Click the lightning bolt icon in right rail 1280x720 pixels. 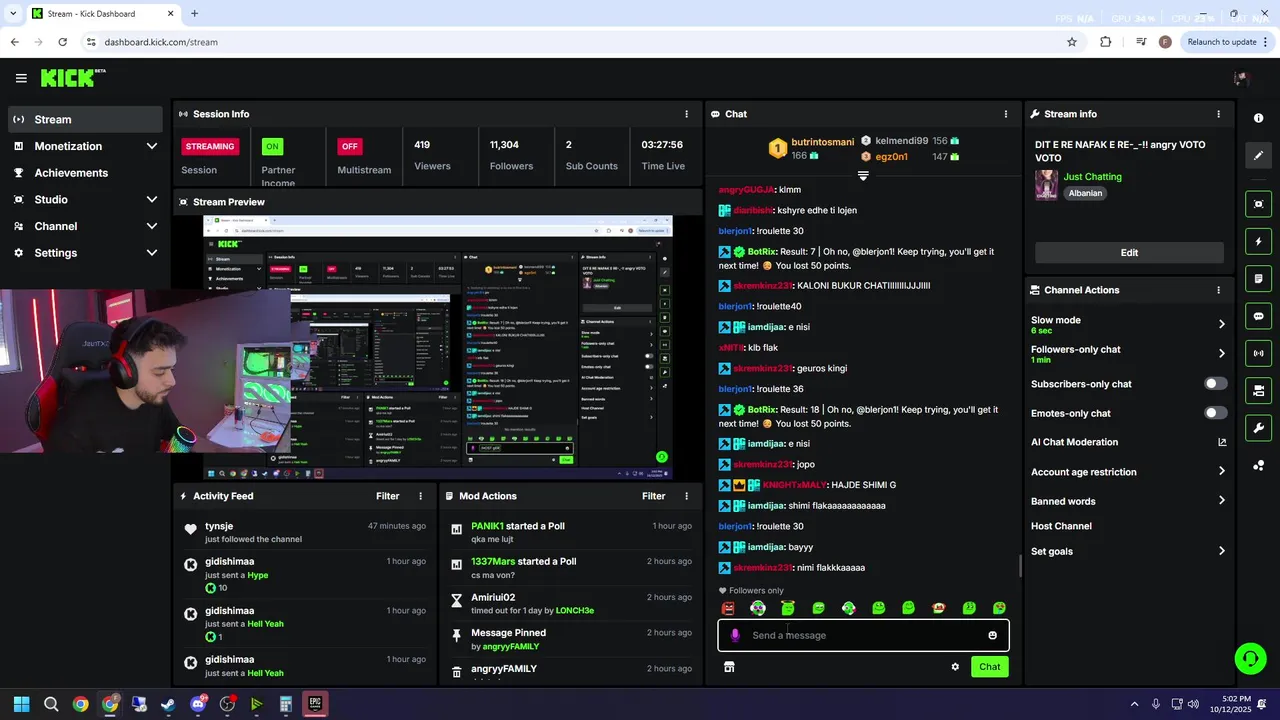pyautogui.click(x=1258, y=241)
